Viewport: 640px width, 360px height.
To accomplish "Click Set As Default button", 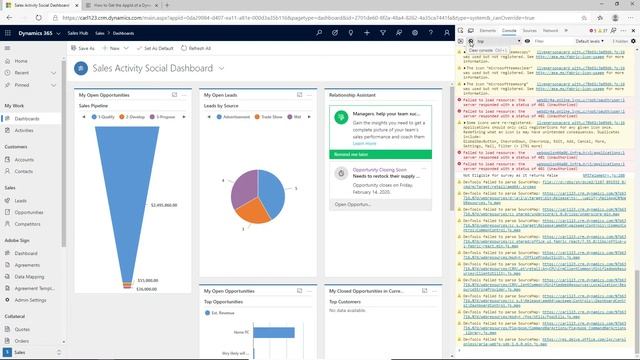I will point(155,48).
